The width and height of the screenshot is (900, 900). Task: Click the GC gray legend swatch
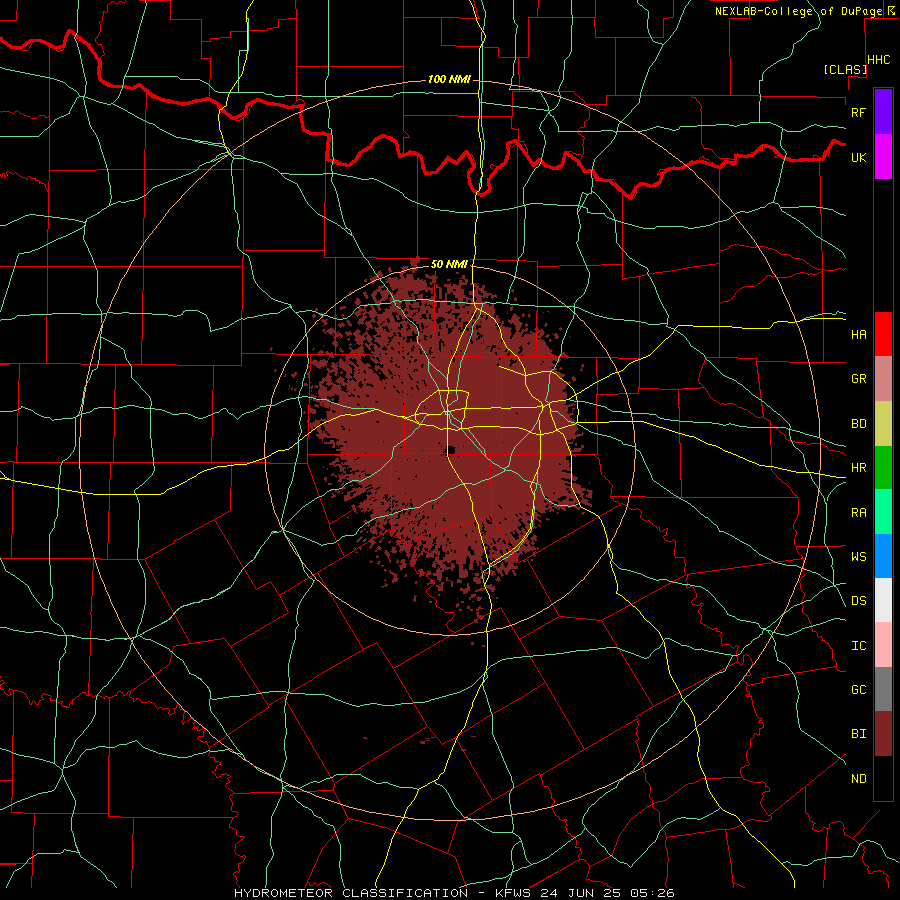[x=883, y=689]
